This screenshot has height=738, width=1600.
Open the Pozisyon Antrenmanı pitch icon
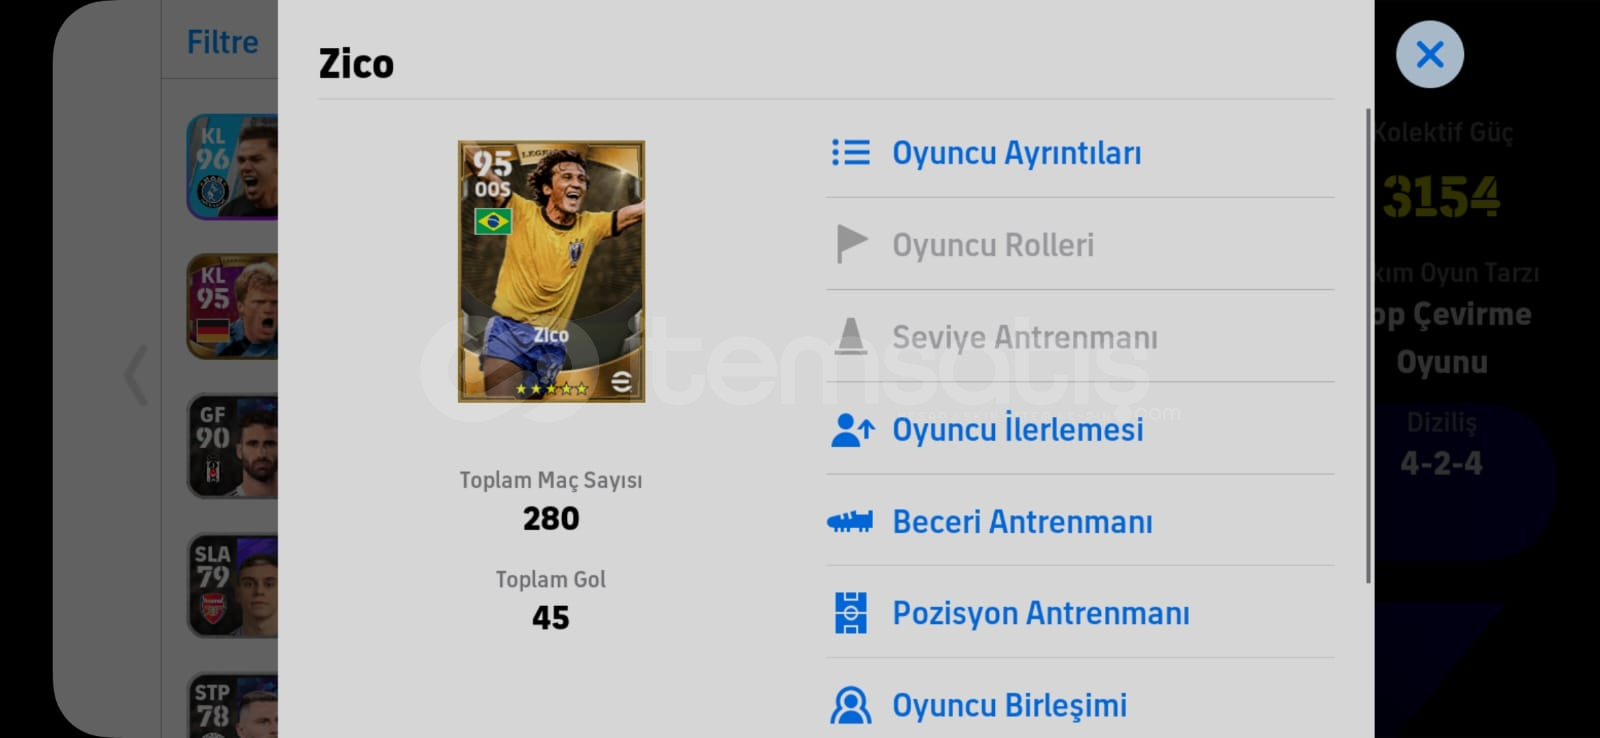click(x=851, y=613)
